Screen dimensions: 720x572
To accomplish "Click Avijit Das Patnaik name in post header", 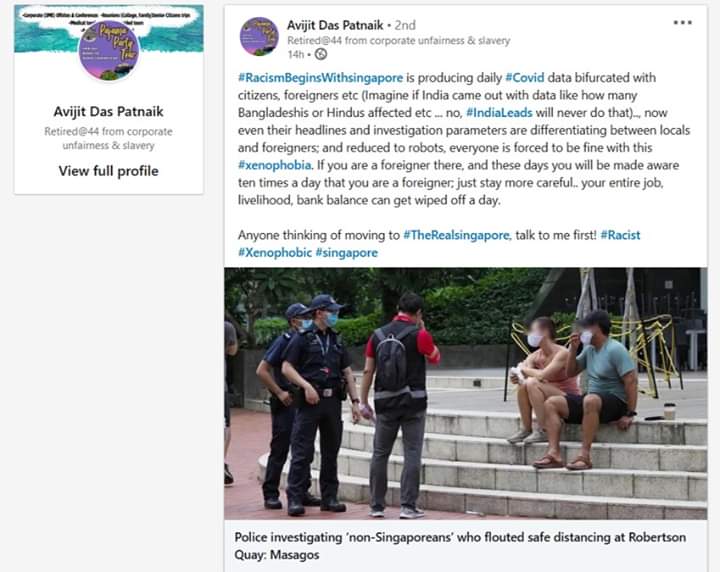I will pos(335,25).
